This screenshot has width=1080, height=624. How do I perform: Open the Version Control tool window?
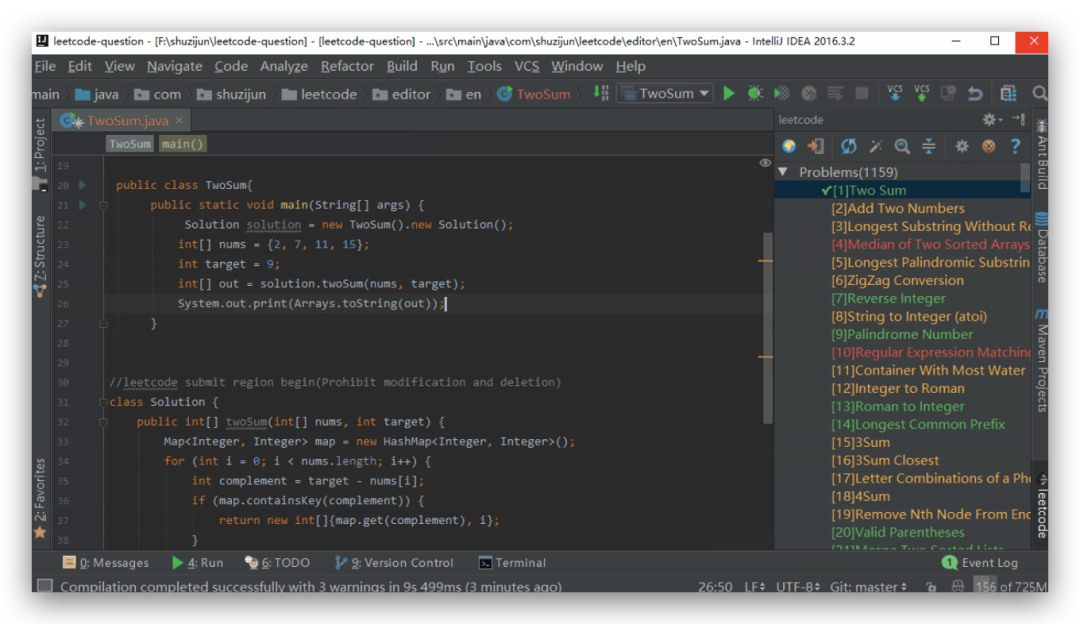click(394, 563)
